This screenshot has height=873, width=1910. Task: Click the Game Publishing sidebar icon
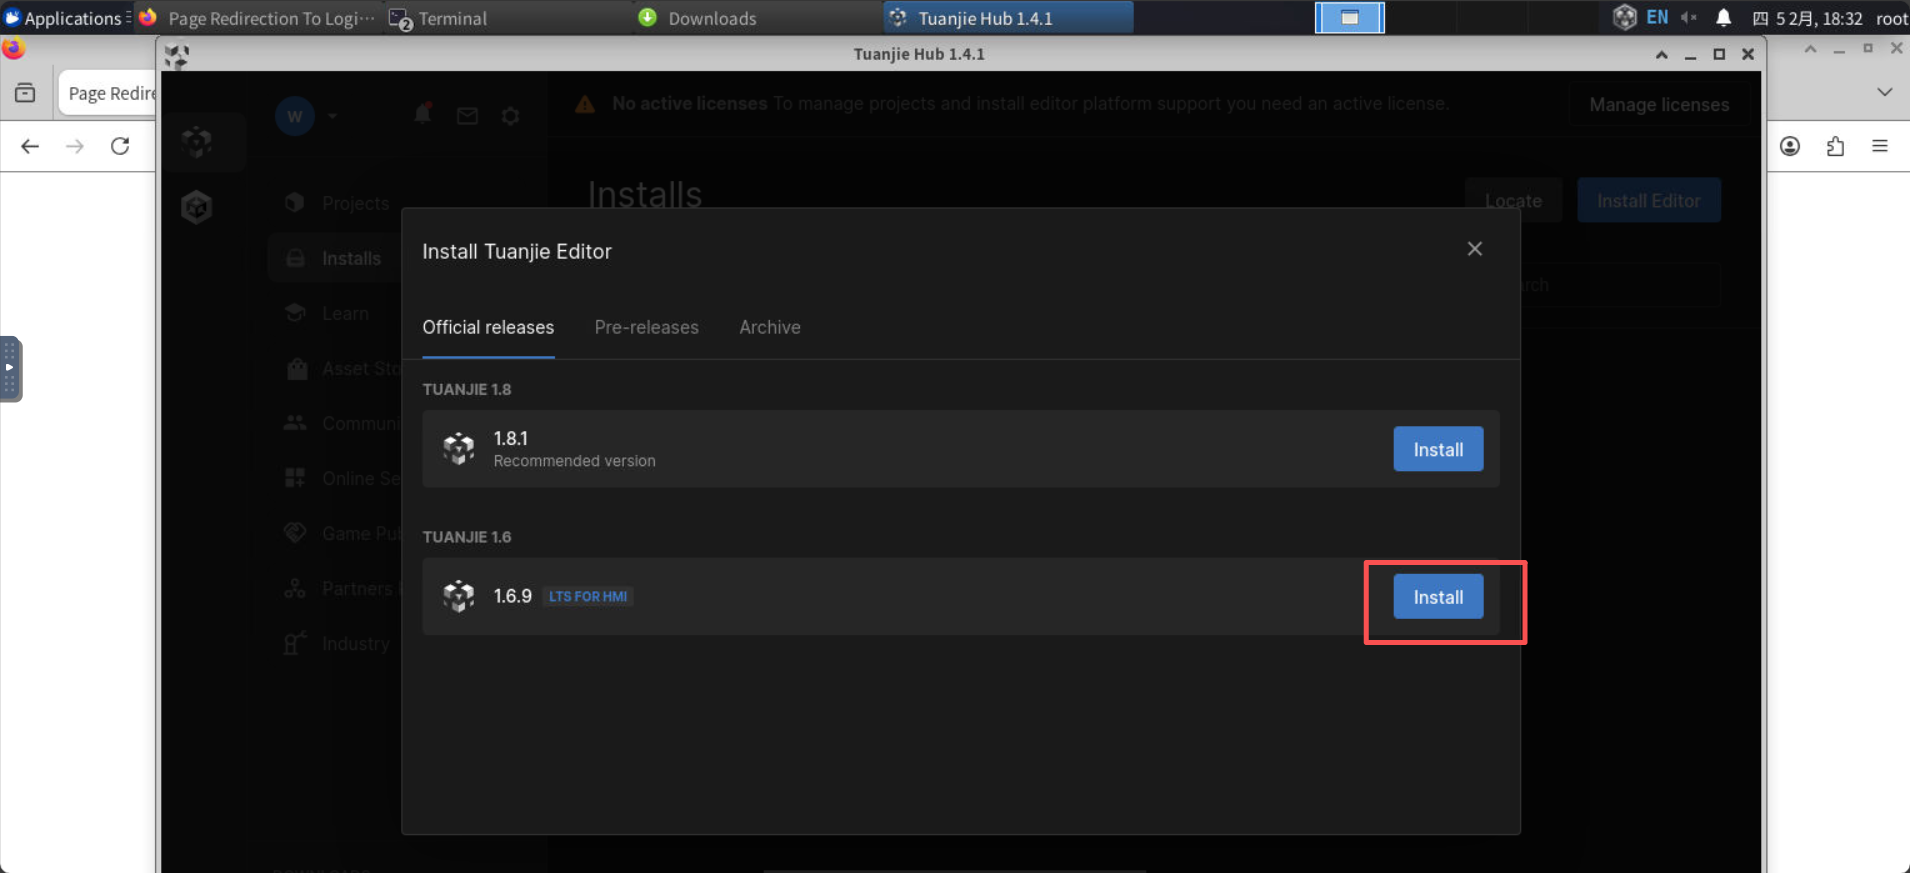295,533
